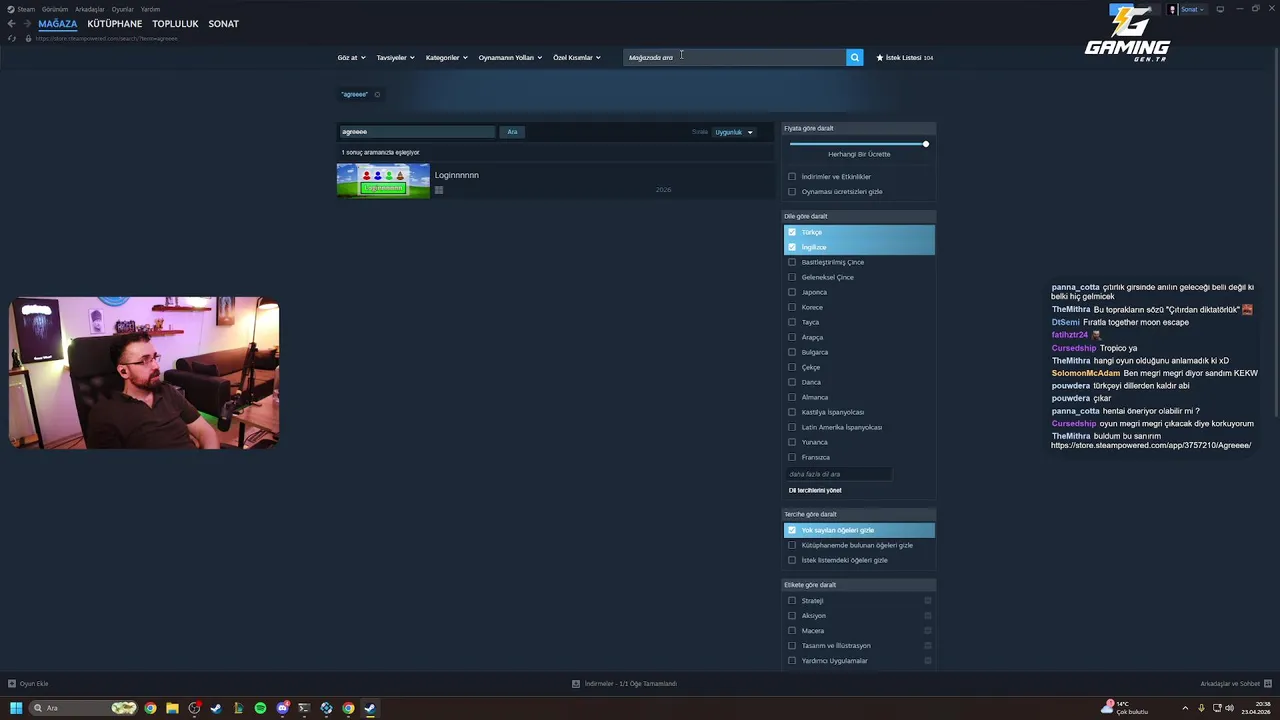Switch to the KÜTÜPHANE tab
Screen dimensions: 1280x720
click(x=114, y=23)
